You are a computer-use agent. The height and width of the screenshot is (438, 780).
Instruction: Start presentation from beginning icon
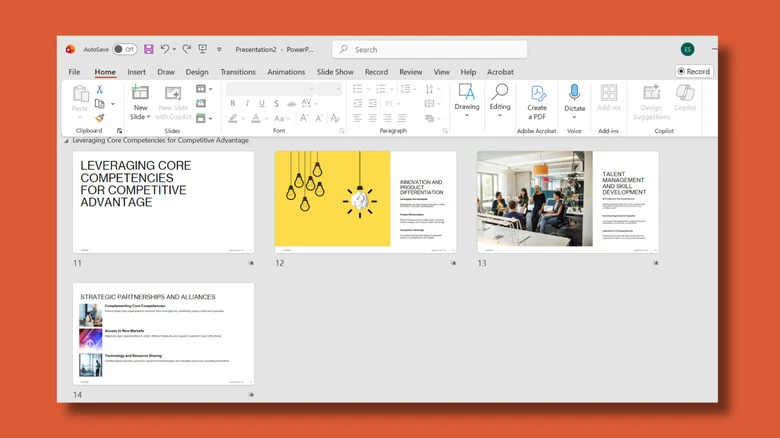202,49
